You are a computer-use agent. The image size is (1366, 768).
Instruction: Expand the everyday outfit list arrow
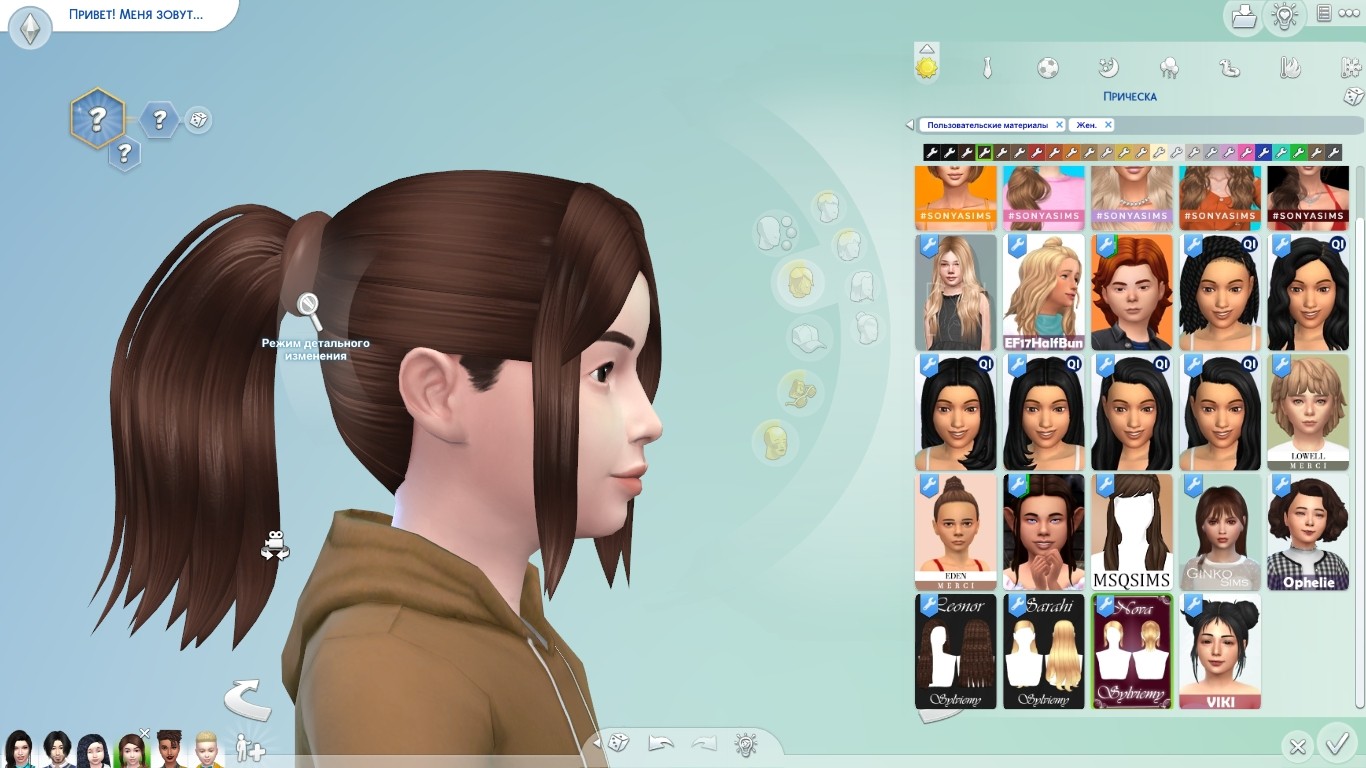(927, 48)
